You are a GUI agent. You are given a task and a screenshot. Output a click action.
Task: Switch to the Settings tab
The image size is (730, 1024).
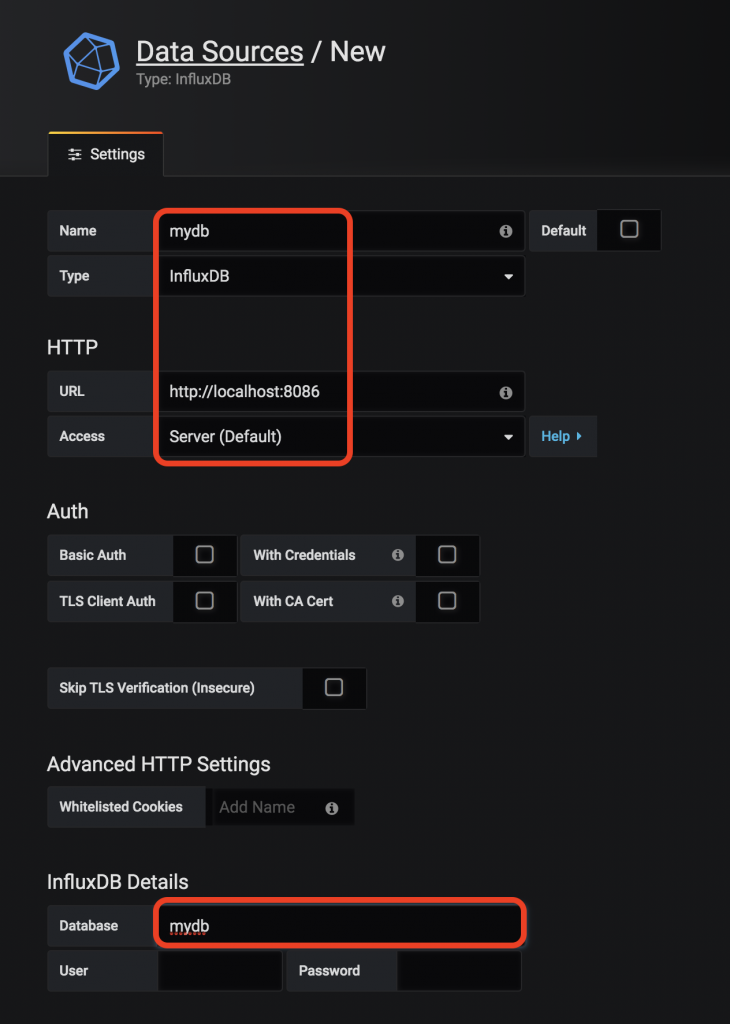(106, 154)
